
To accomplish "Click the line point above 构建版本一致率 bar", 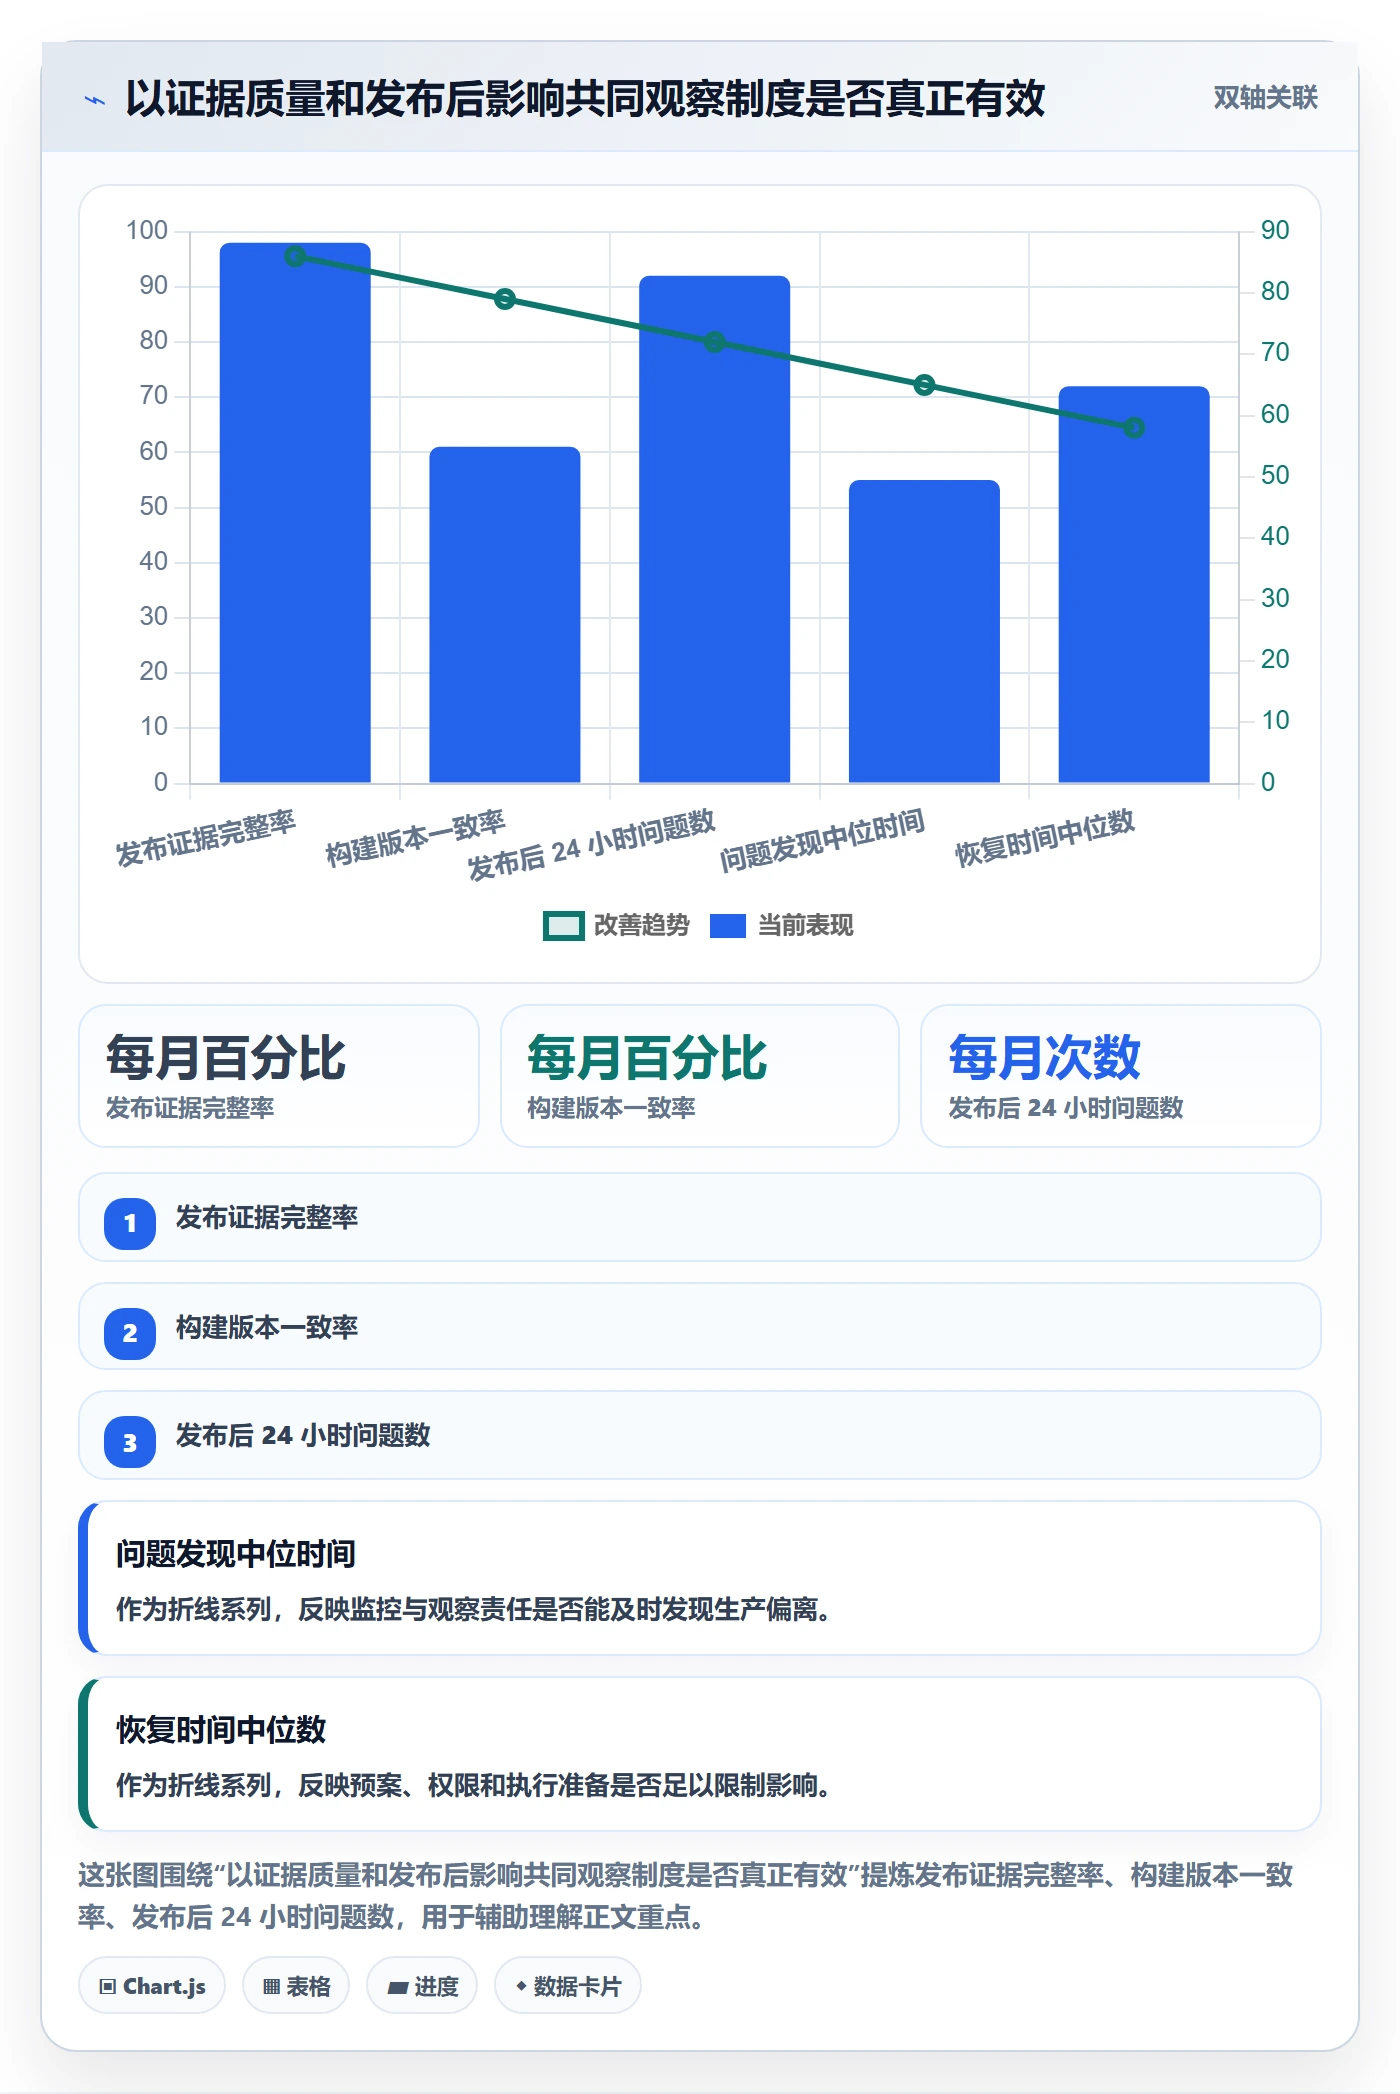I will 505,299.
